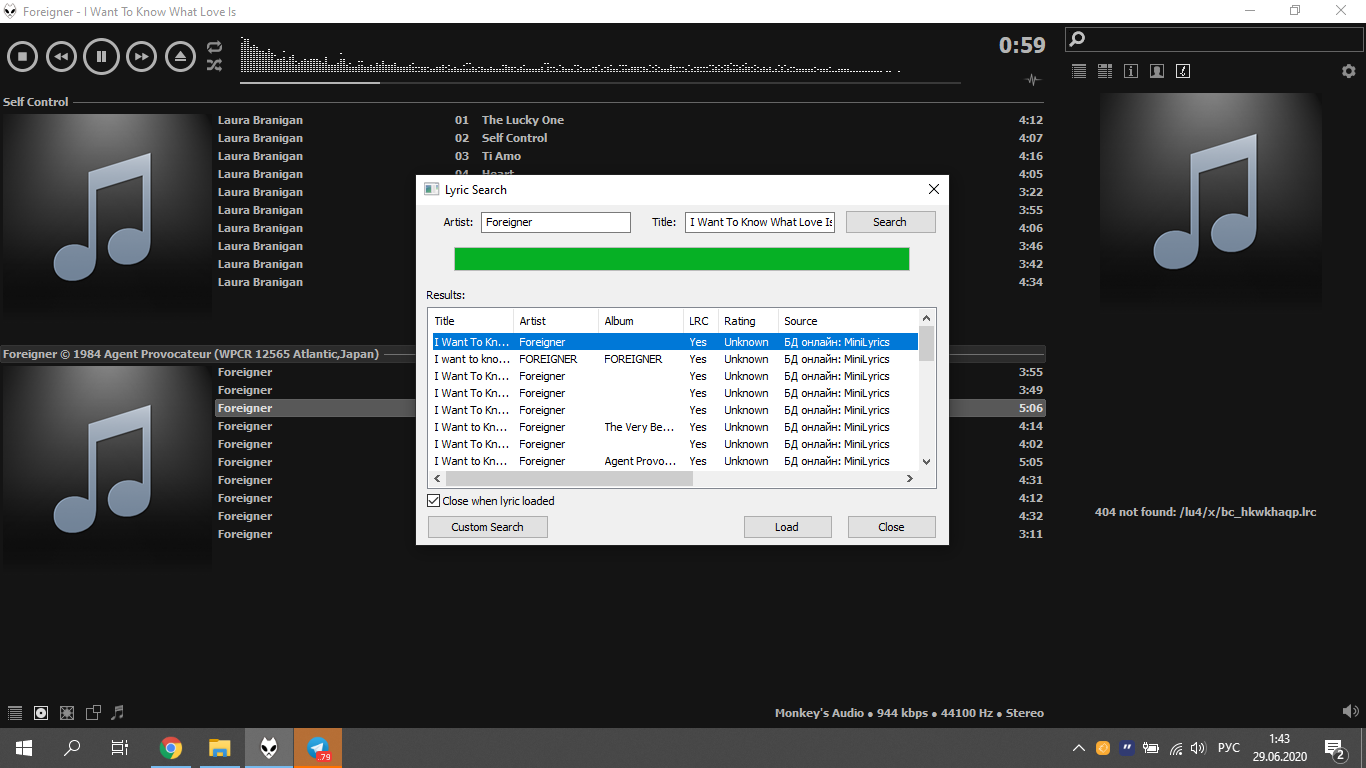Skip to the next track
Image resolution: width=1366 pixels, height=768 pixels.
[141, 56]
